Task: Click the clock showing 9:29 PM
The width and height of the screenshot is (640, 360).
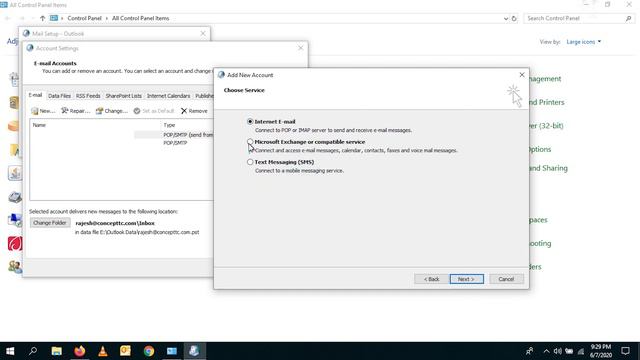Action: tap(600, 351)
